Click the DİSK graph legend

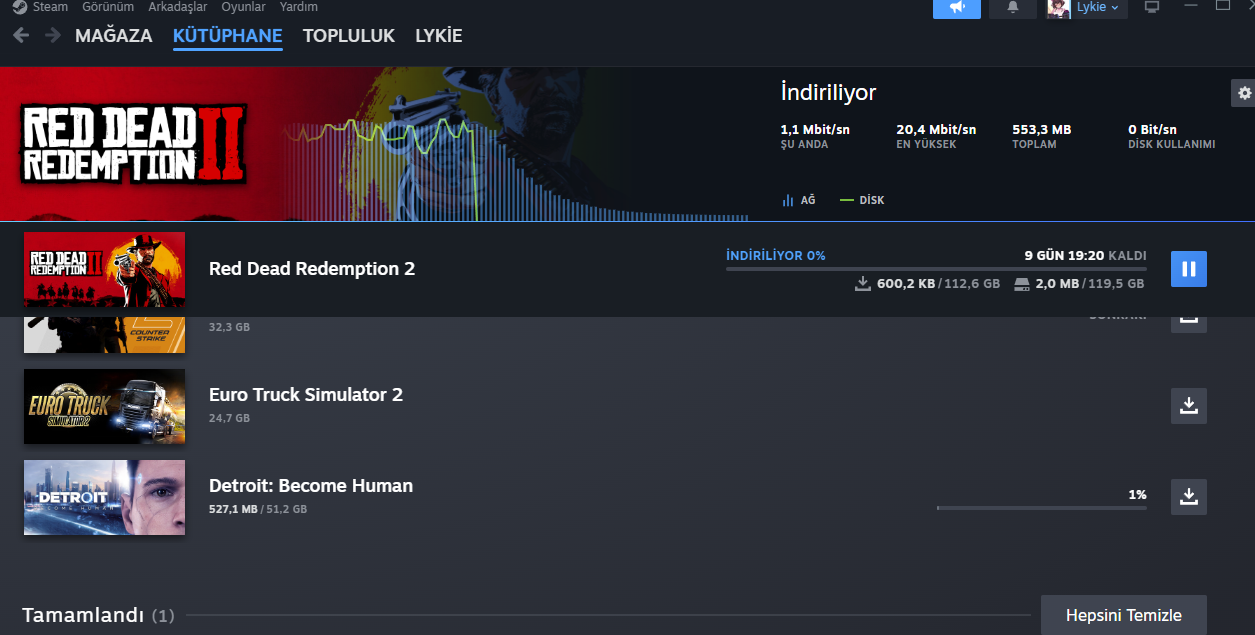point(862,200)
